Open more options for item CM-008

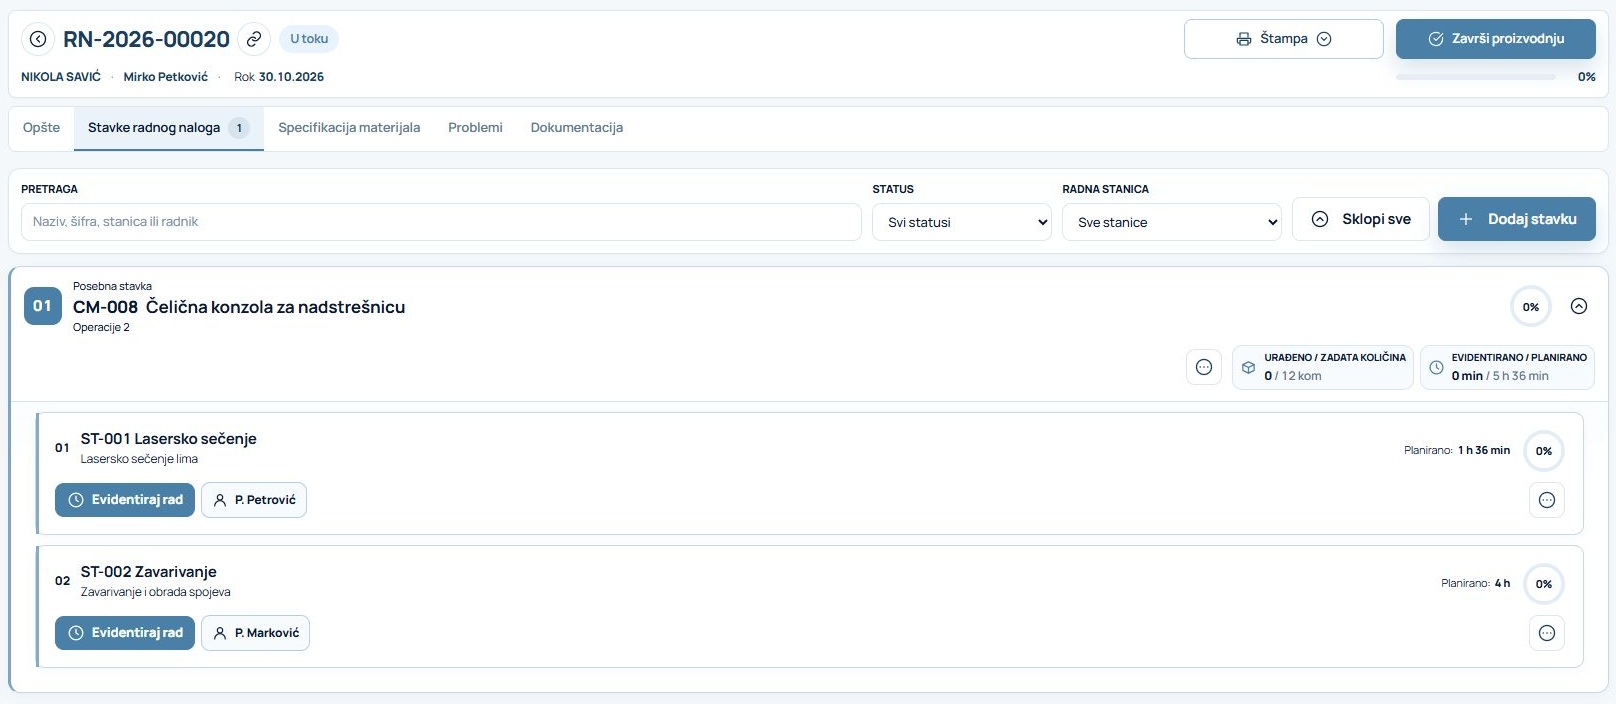coord(1204,367)
